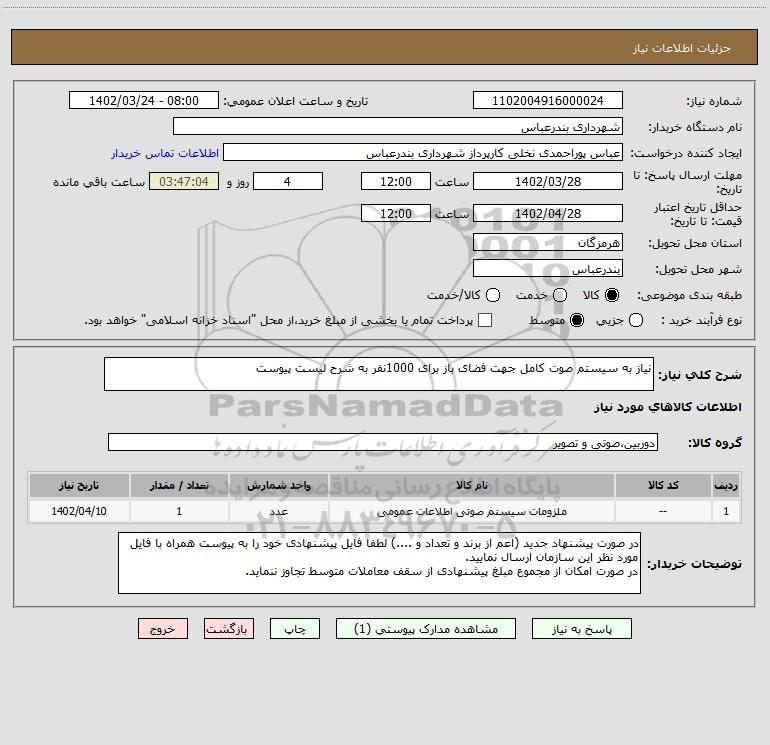
Task: Click the buyer name field شهرداری بندرعباس
Action: [398, 126]
